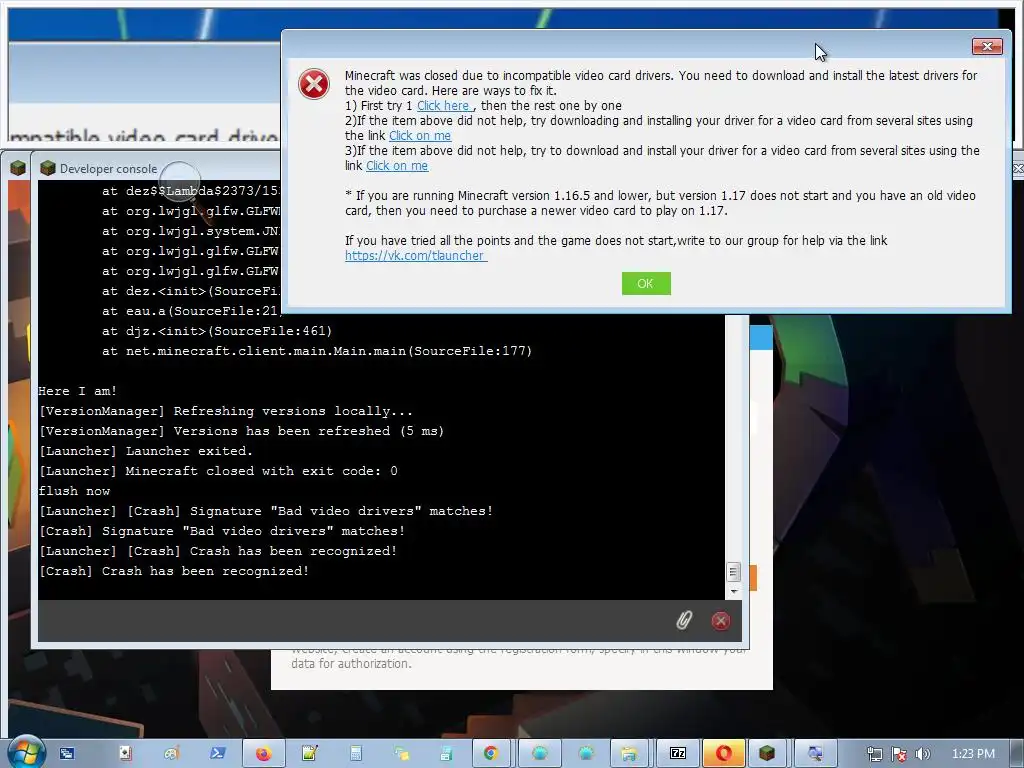The height and width of the screenshot is (768, 1024).
Task: Open Calculator from the taskbar
Action: pos(356,754)
